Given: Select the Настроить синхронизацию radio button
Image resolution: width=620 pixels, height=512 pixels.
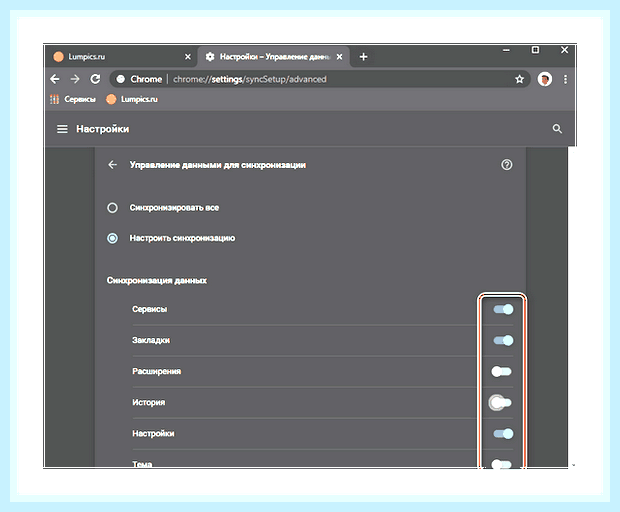Looking at the screenshot, I should 113,238.
